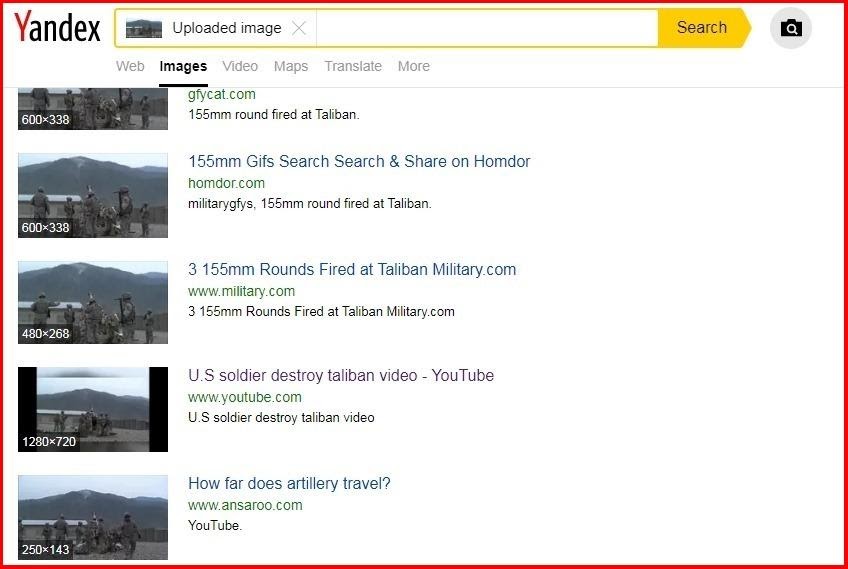Expand the More menu
This screenshot has height=569, width=848.
414,66
